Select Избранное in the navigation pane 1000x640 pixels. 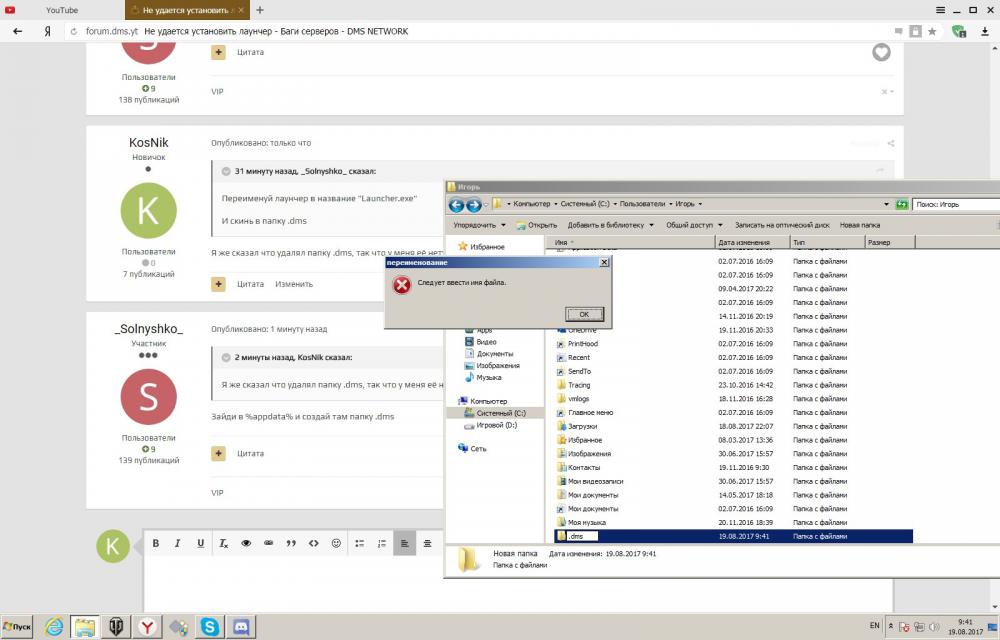[481, 247]
